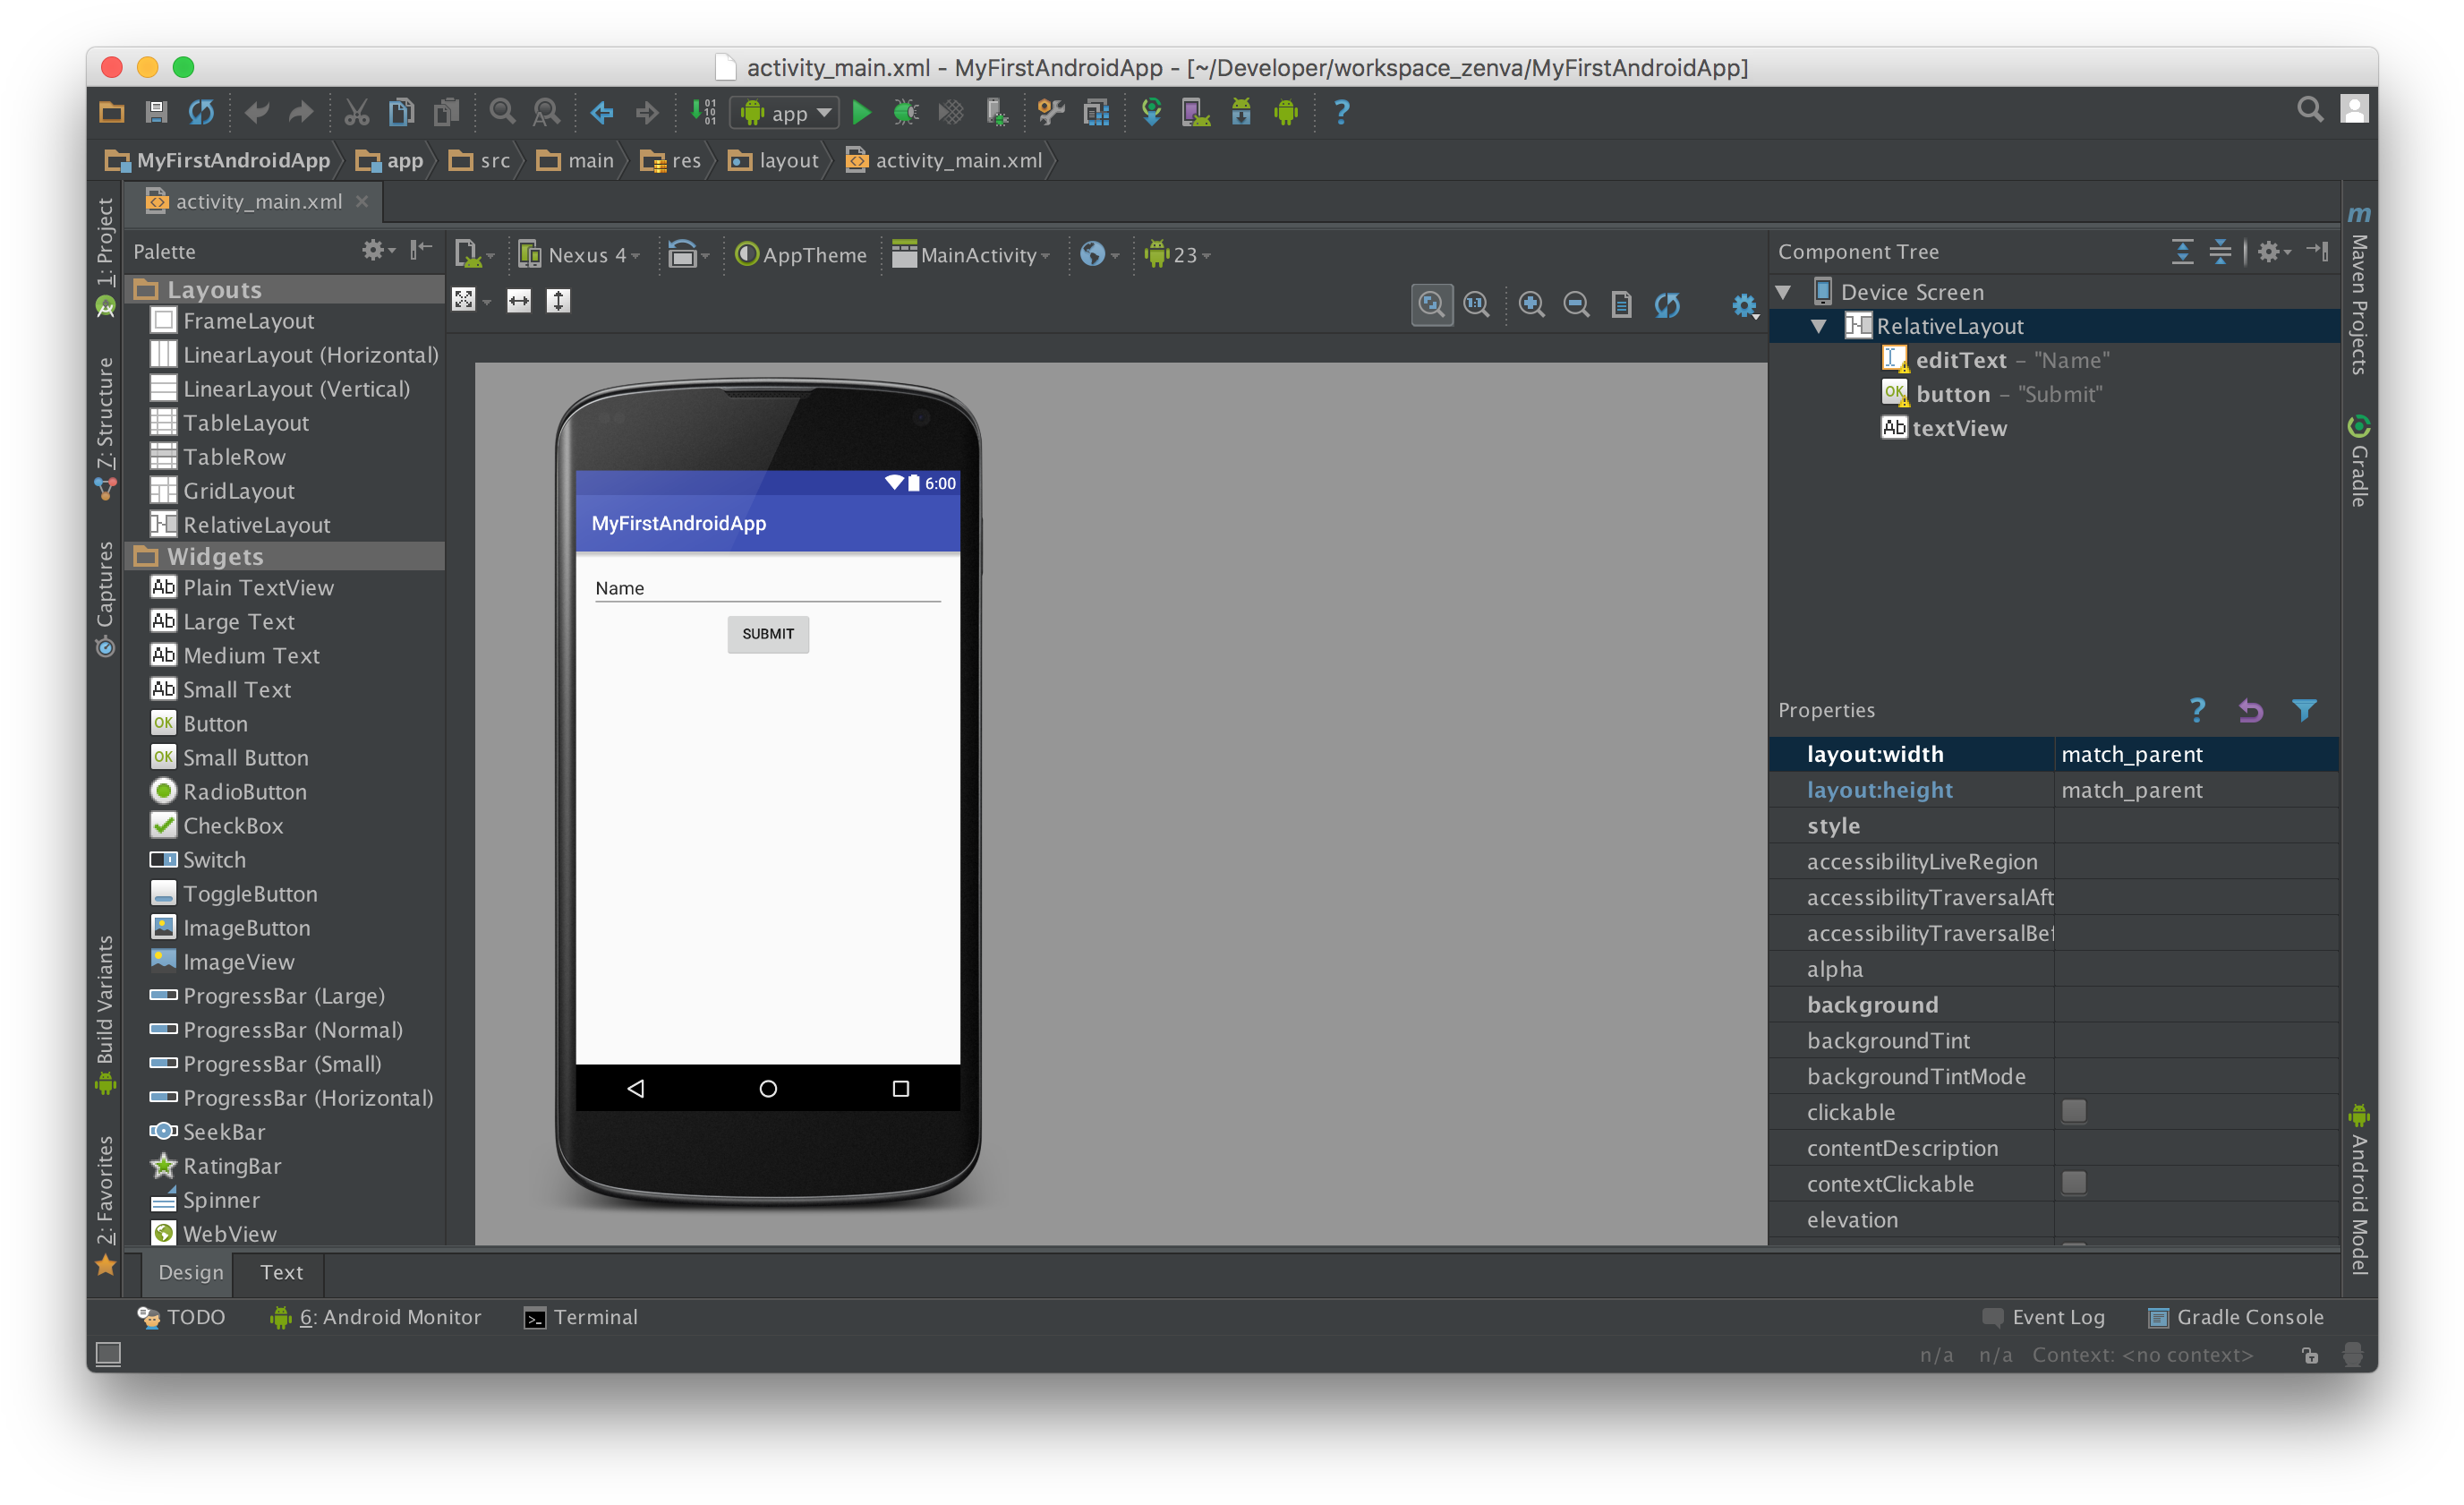Run the app using the green Run icon
The height and width of the screenshot is (1505, 2464).
(862, 112)
